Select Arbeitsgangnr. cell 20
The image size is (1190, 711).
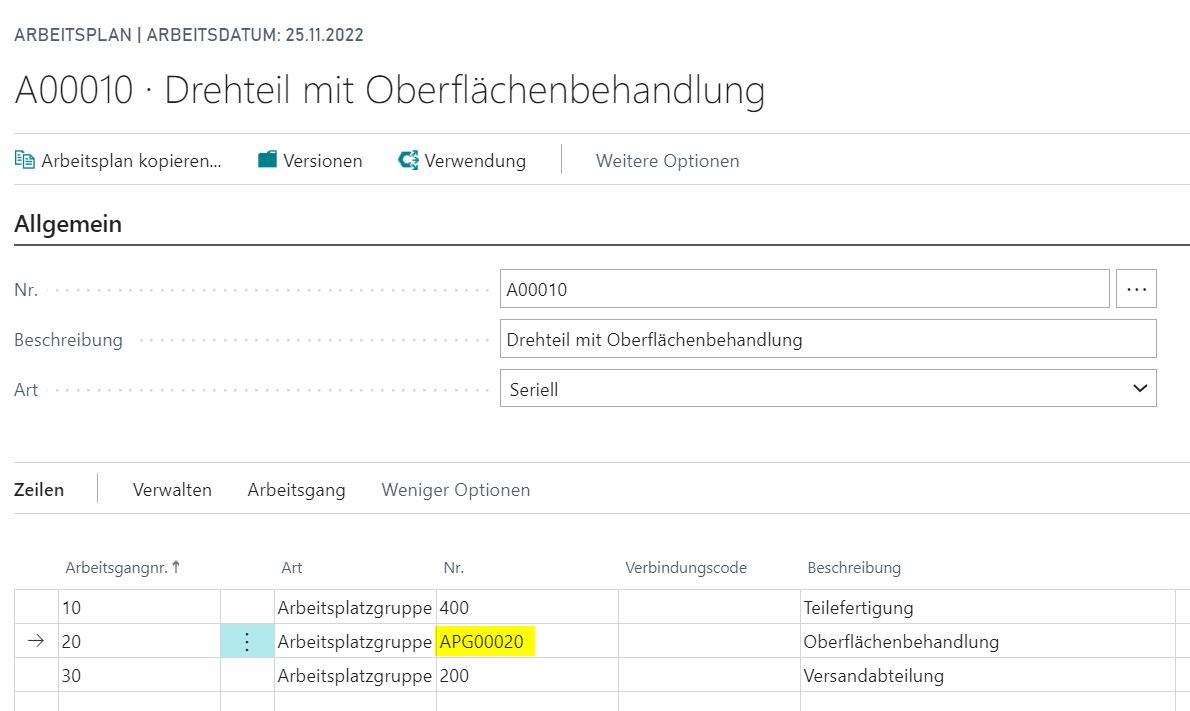tap(140, 641)
